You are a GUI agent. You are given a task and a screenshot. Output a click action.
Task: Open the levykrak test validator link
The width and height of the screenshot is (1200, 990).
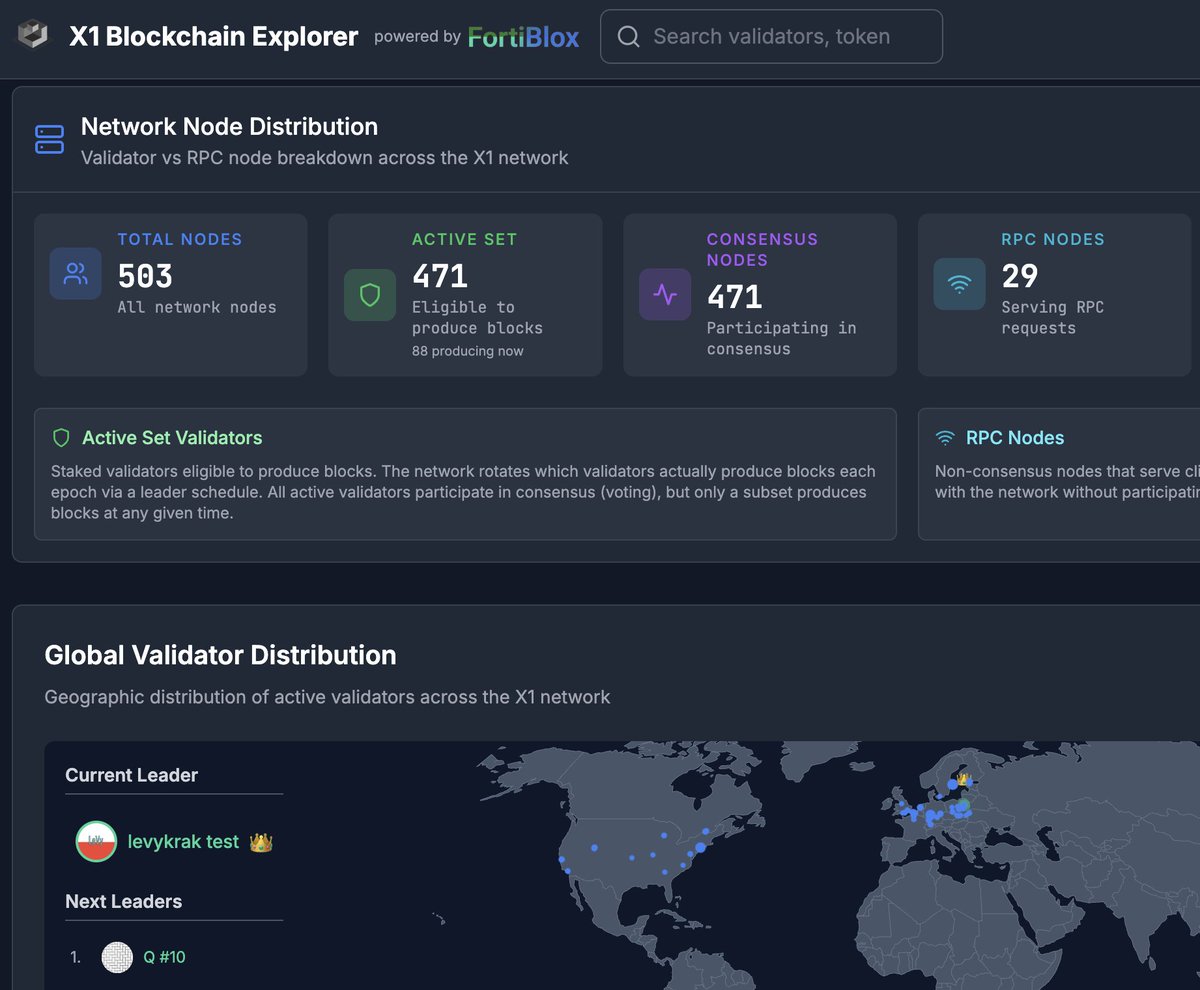184,842
